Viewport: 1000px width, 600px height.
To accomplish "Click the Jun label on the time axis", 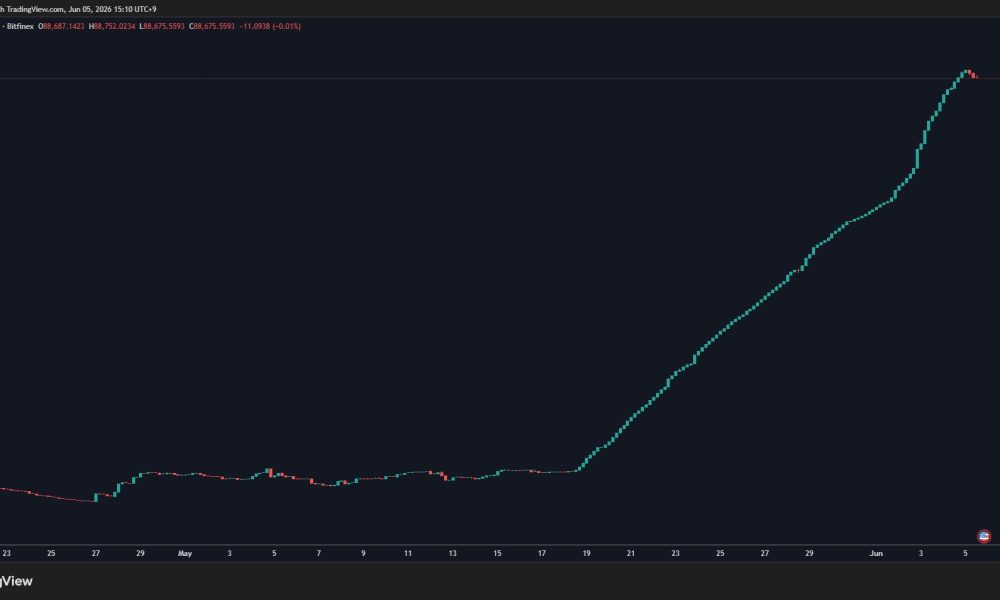I will click(x=876, y=553).
